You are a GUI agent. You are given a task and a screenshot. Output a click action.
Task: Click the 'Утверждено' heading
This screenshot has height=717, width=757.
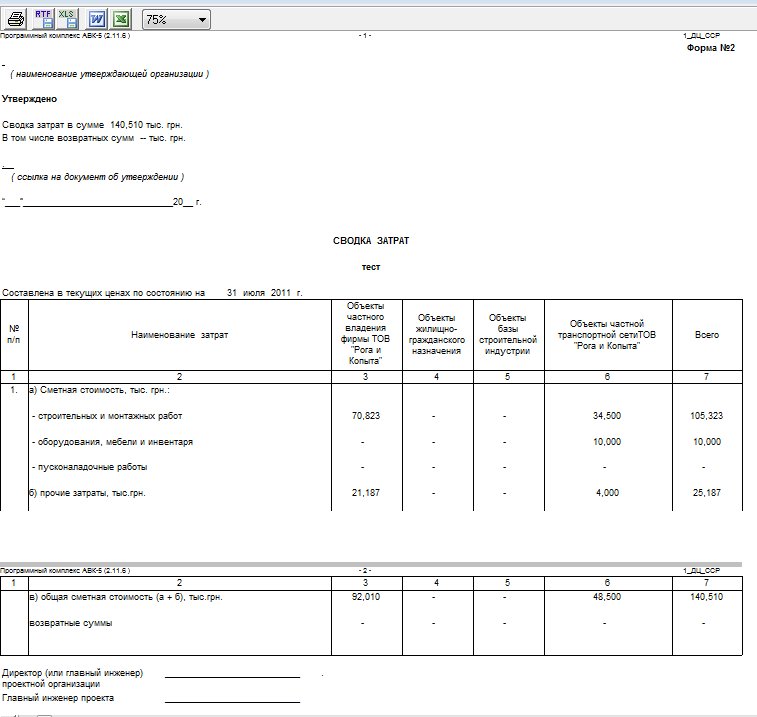(30, 99)
